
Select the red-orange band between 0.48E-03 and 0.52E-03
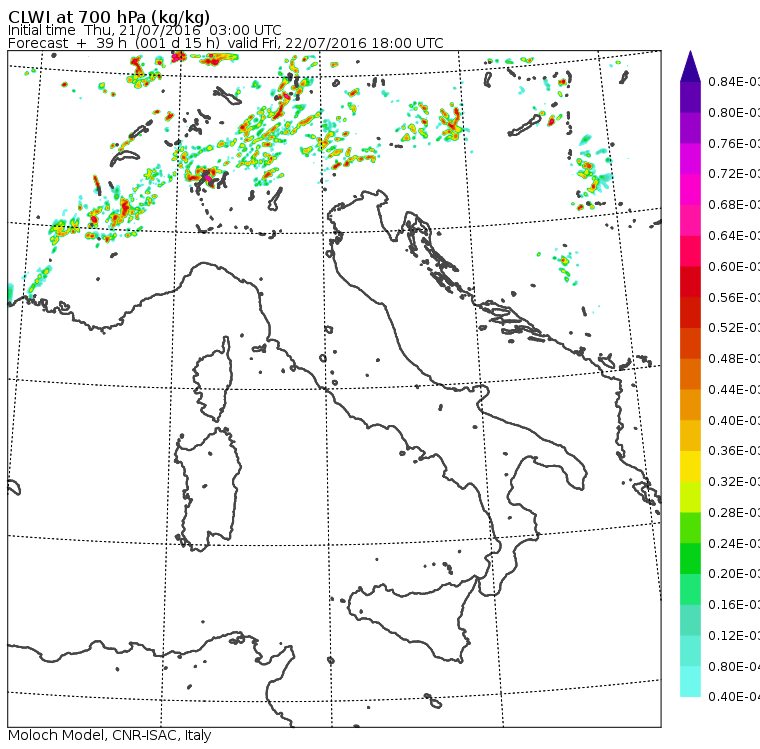click(690, 343)
